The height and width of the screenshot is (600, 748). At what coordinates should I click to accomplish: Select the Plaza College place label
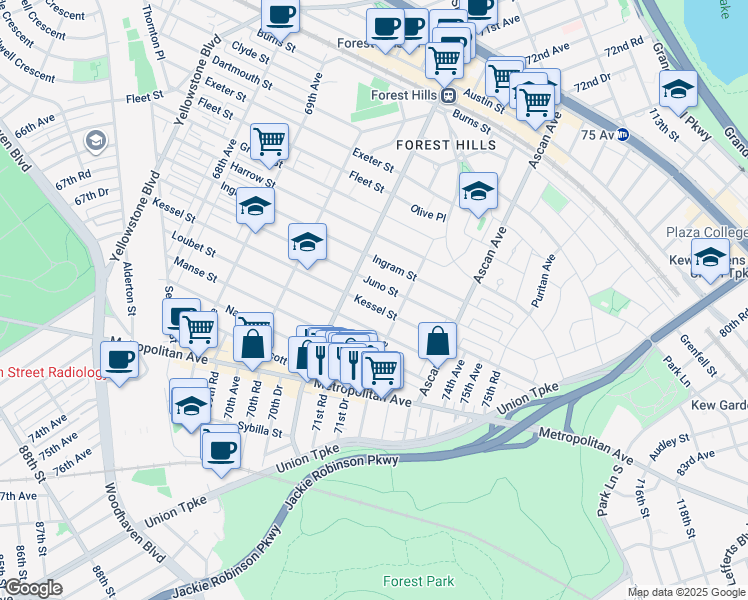tap(706, 232)
